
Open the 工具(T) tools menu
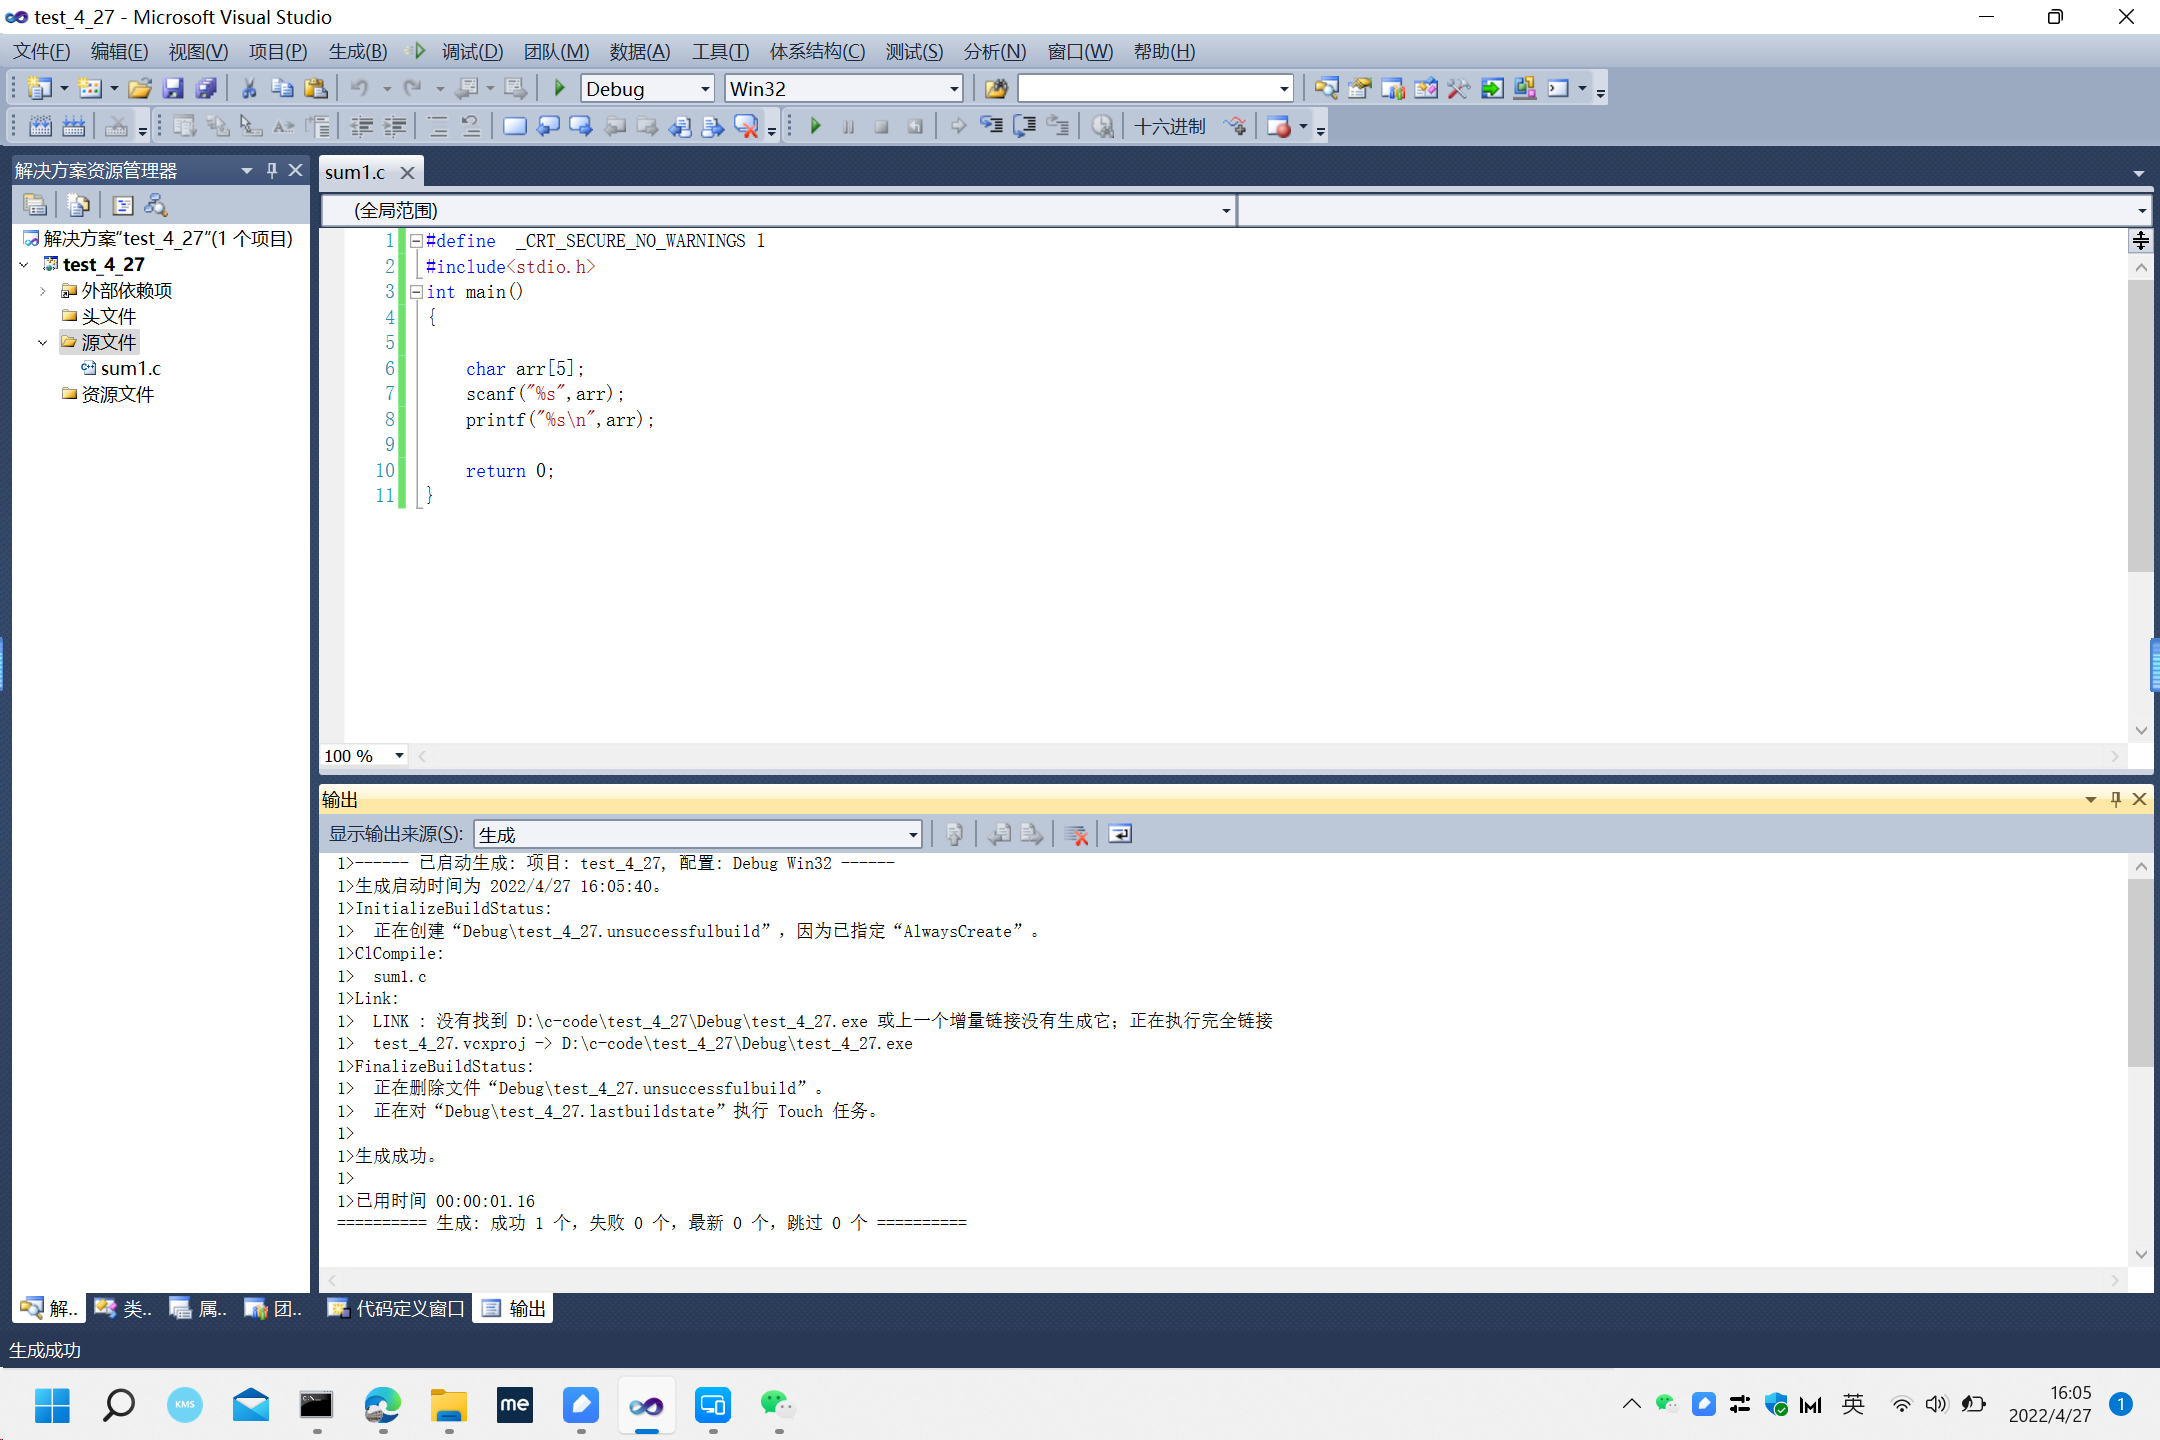click(720, 51)
